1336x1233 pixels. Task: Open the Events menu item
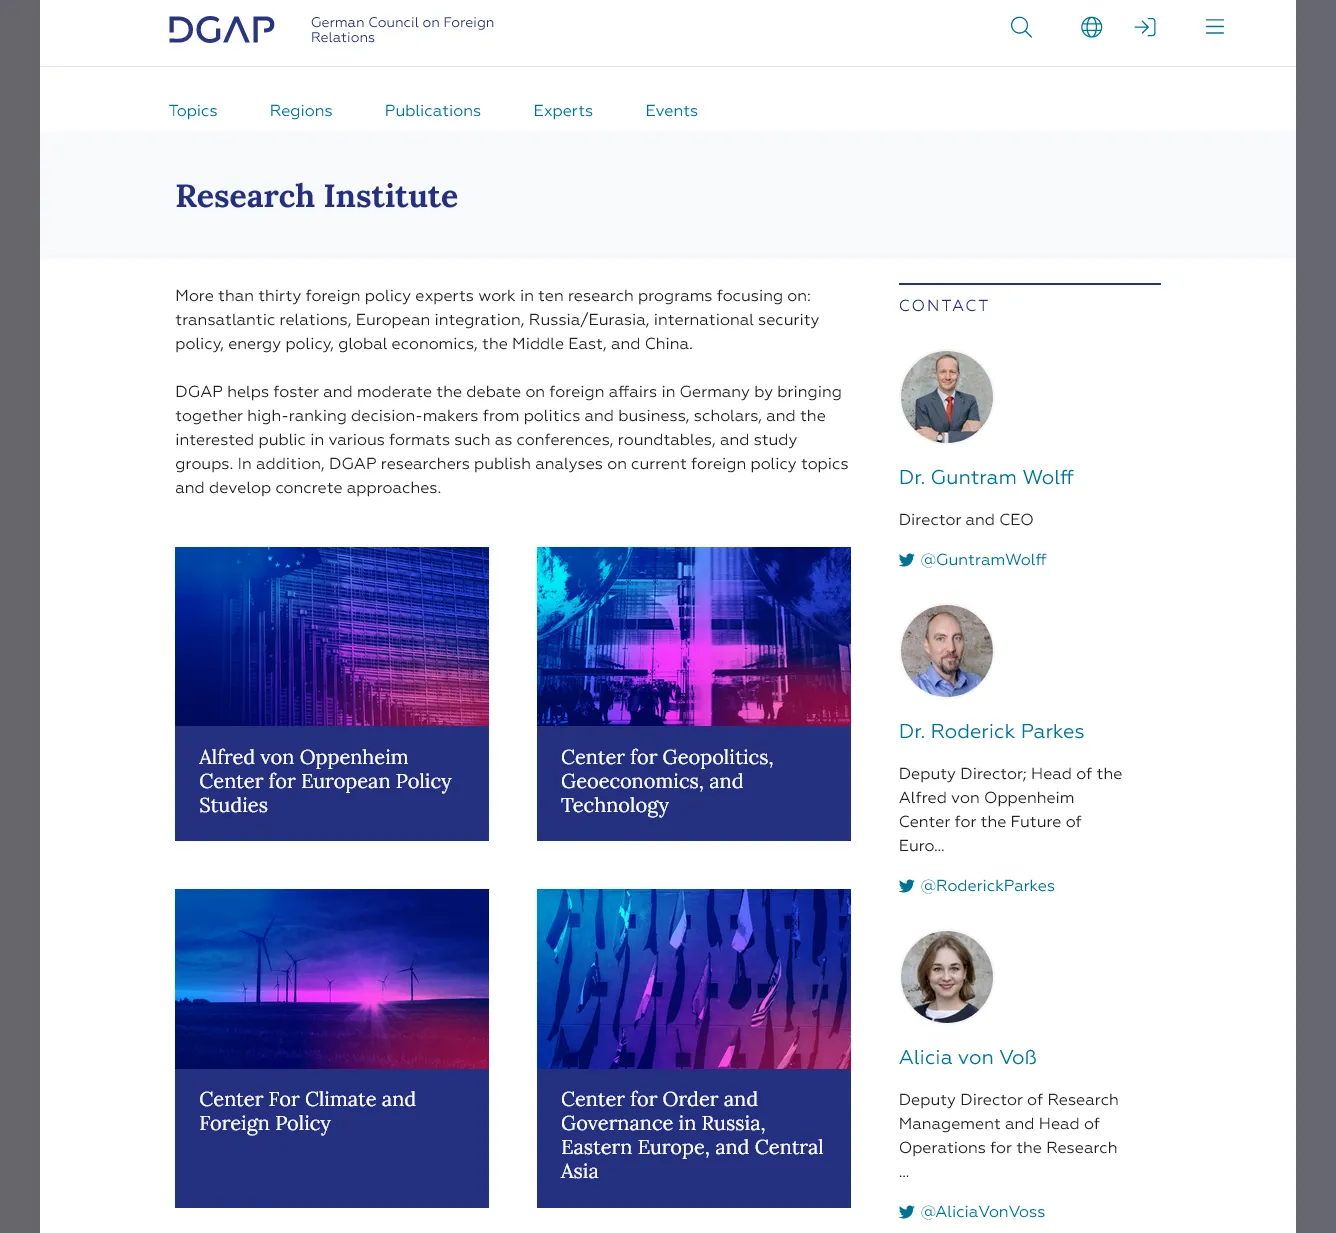672,111
